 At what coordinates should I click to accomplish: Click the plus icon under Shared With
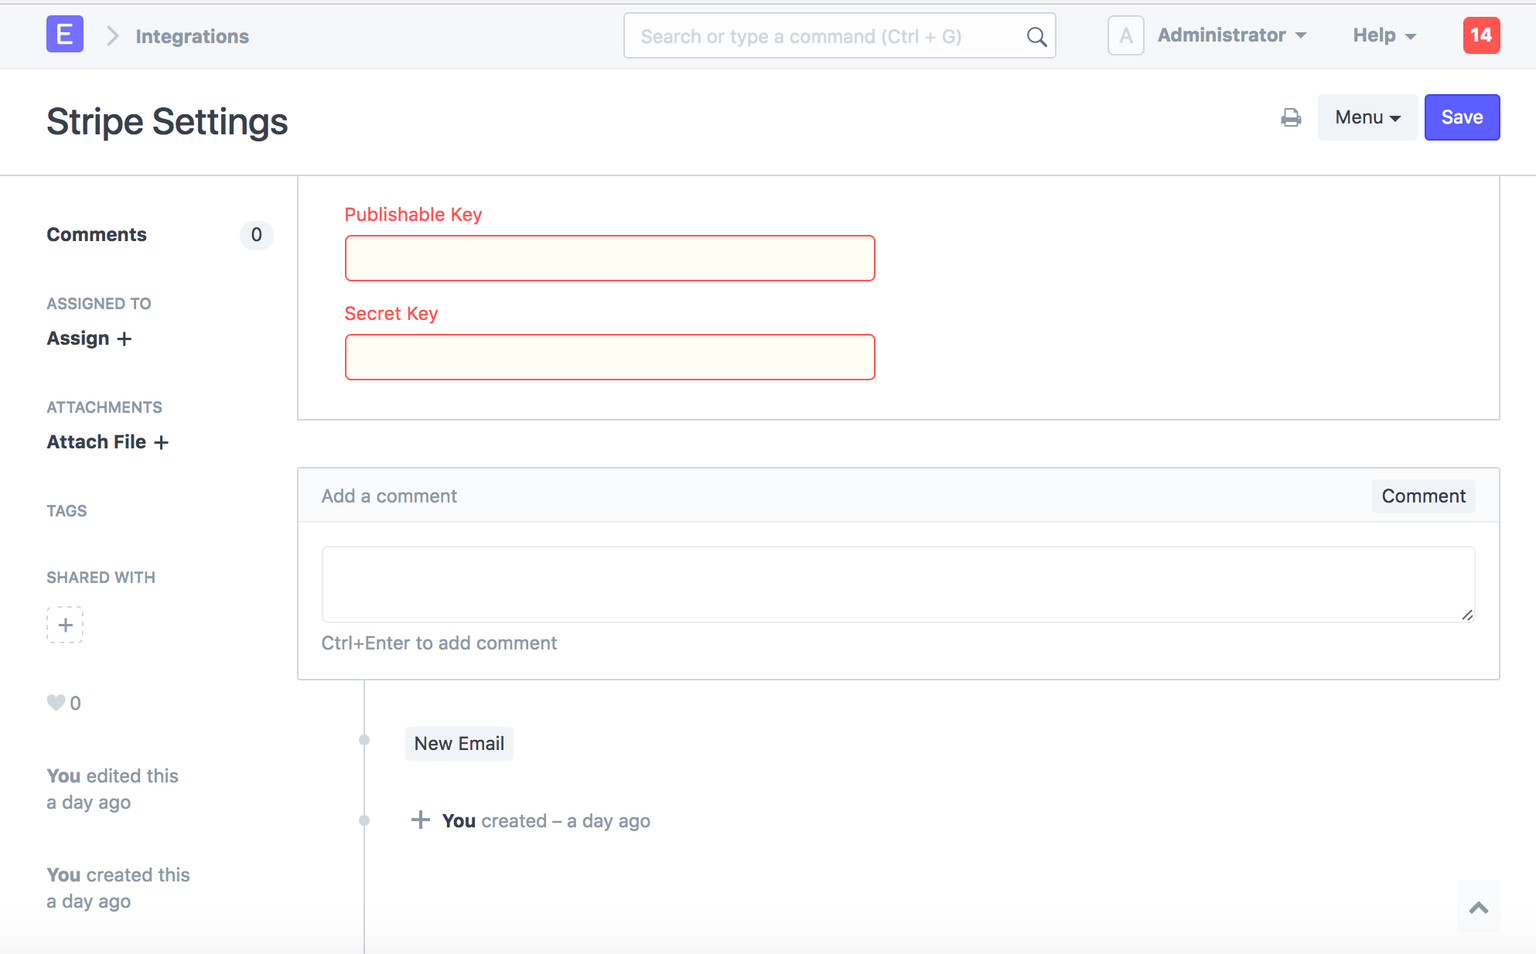pos(64,624)
